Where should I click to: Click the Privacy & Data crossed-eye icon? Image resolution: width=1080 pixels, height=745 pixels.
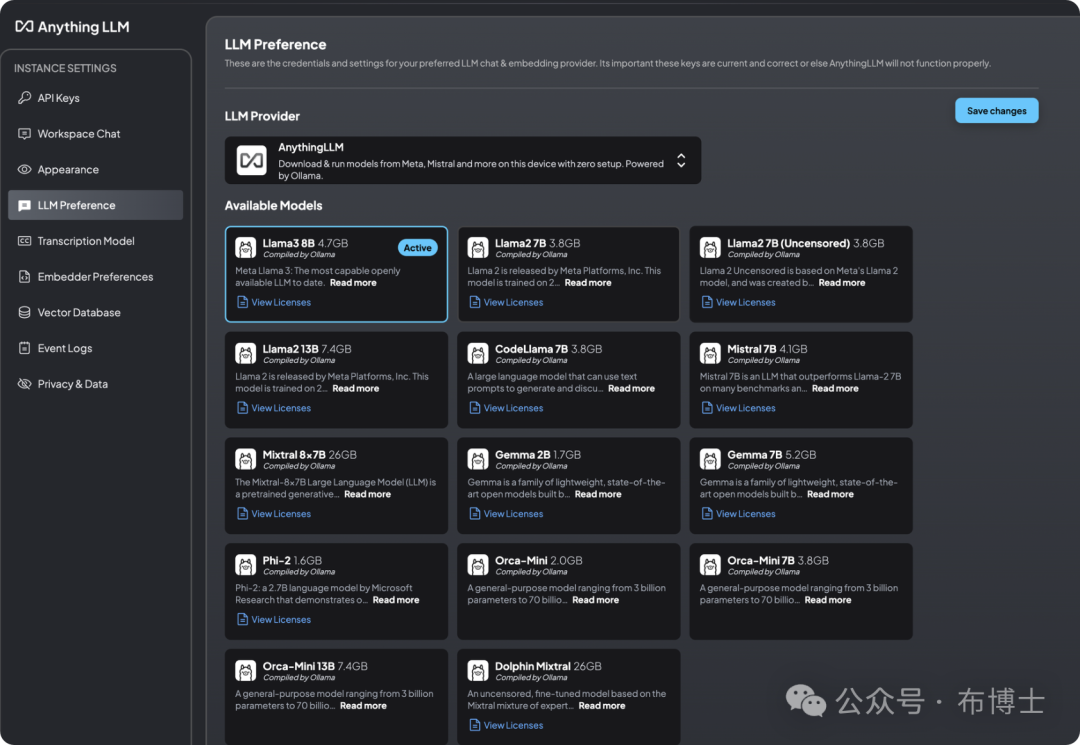point(24,384)
